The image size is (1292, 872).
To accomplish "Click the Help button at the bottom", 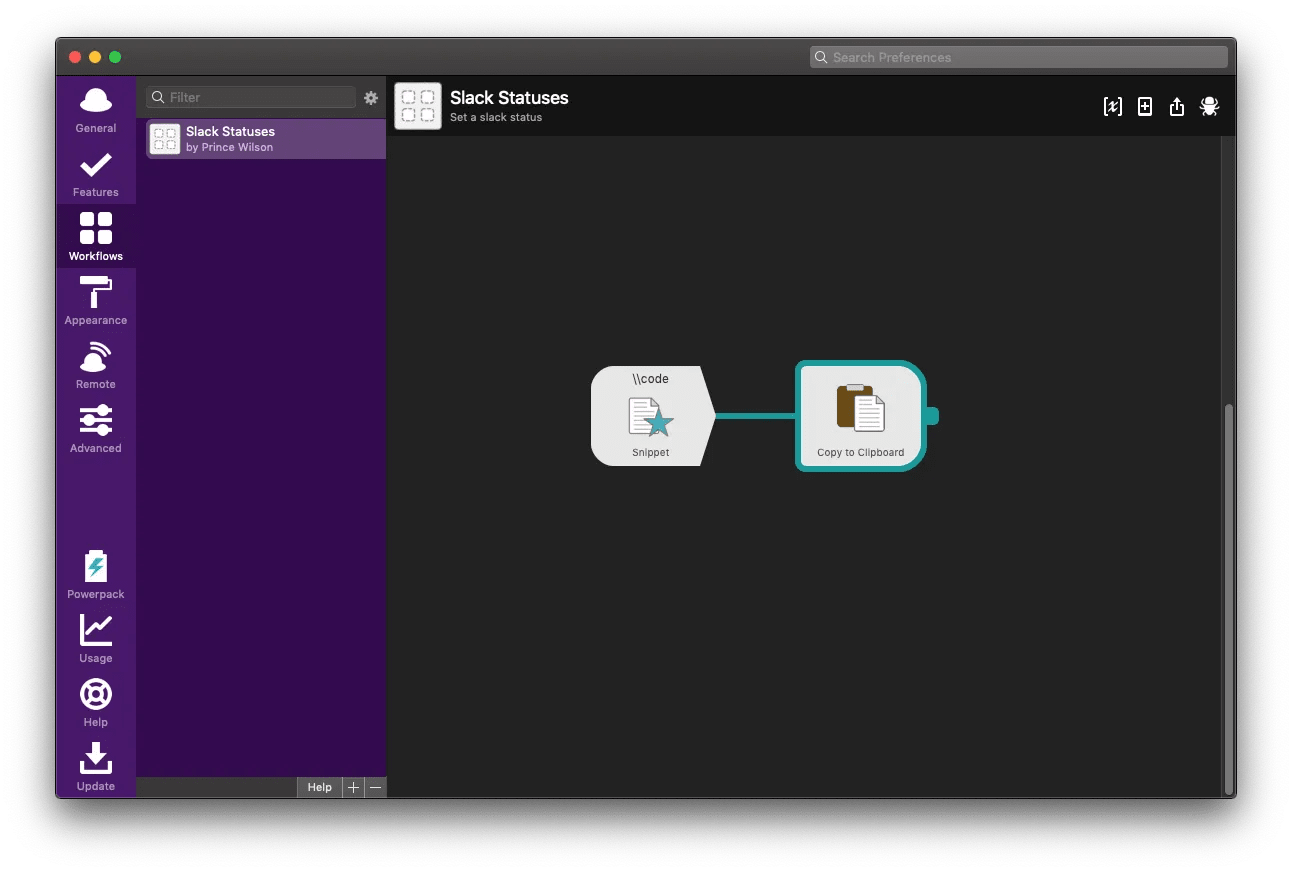I will click(x=319, y=787).
